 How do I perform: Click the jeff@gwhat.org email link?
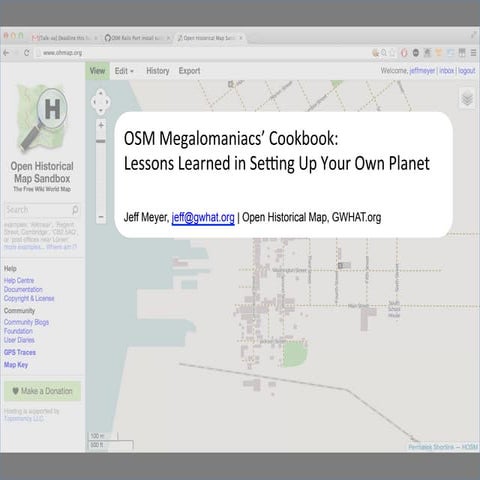(203, 217)
